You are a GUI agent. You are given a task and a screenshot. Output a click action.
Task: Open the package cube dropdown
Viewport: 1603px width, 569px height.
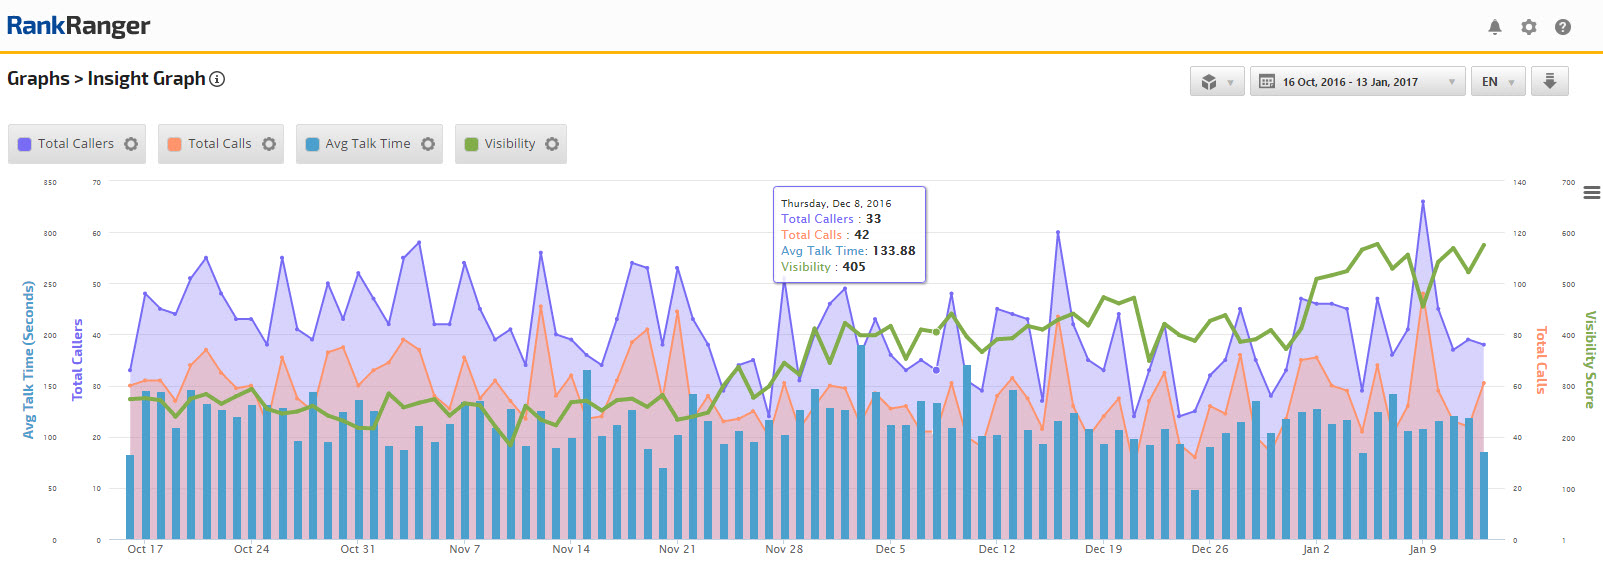1217,82
